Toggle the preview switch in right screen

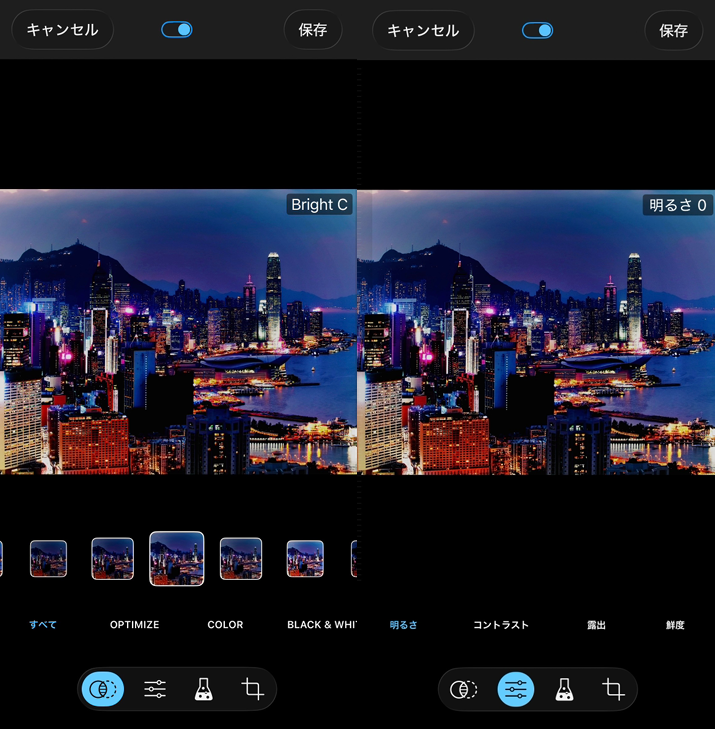click(x=537, y=31)
